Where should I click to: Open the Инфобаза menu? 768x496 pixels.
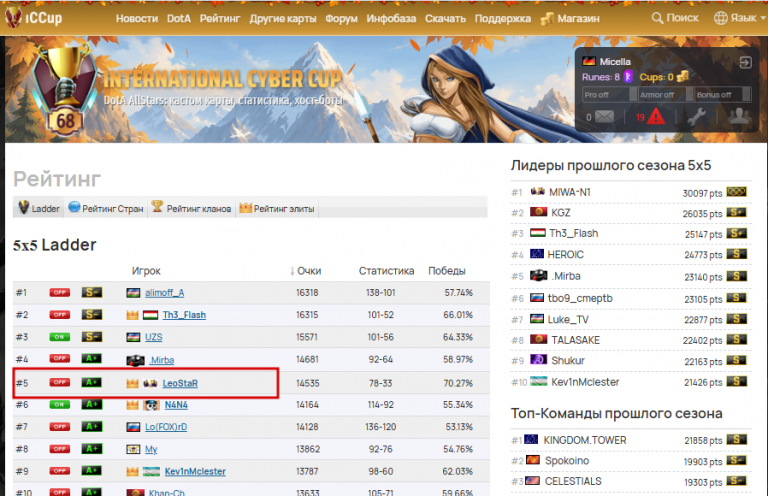pos(391,19)
